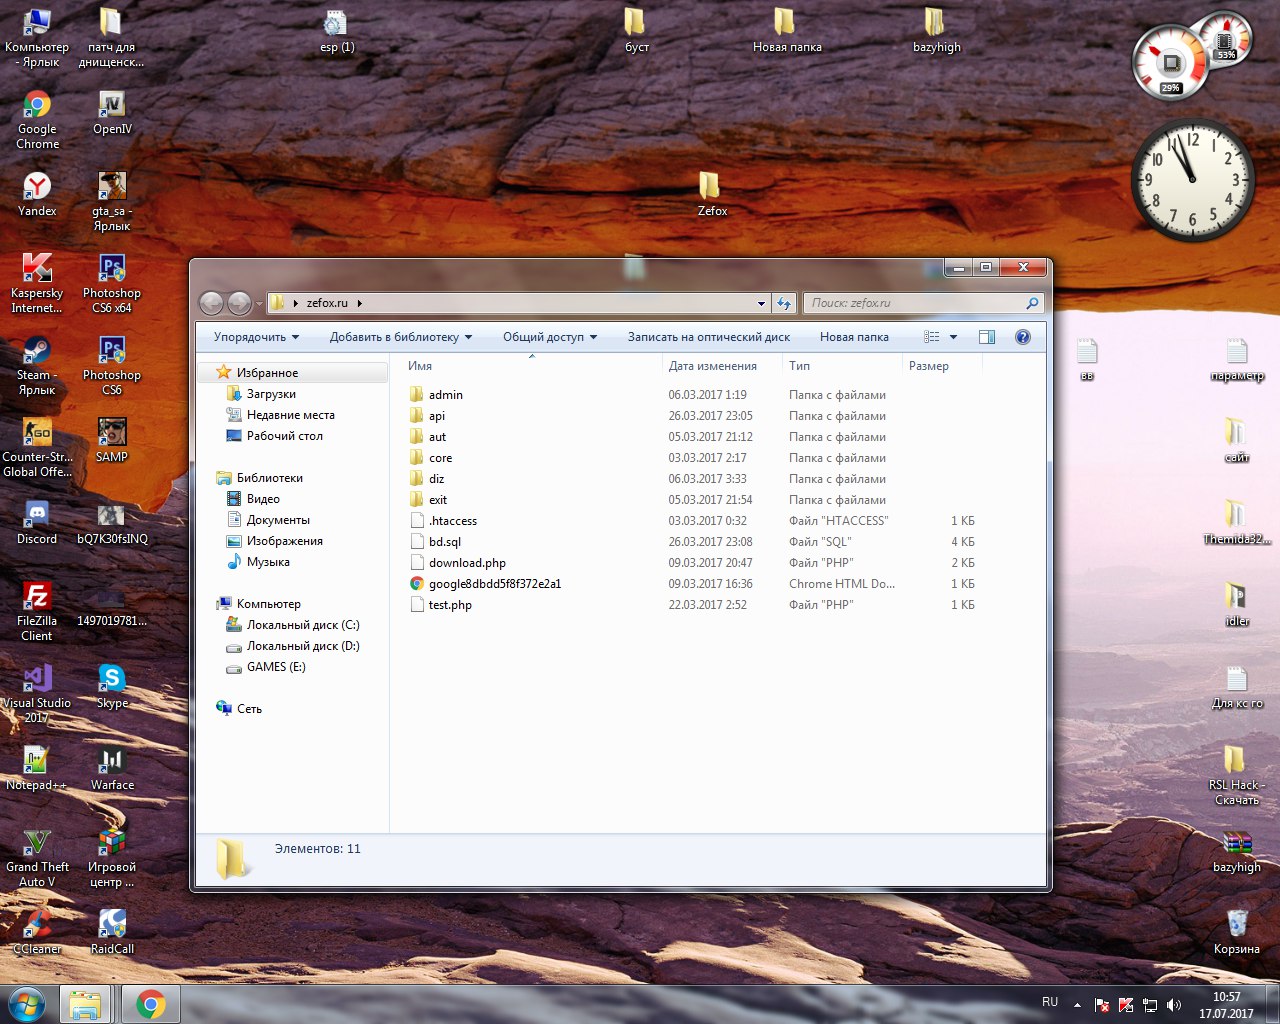Viewport: 1280px width, 1024px height.
Task: Click the Новая папка button
Action: (x=853, y=337)
